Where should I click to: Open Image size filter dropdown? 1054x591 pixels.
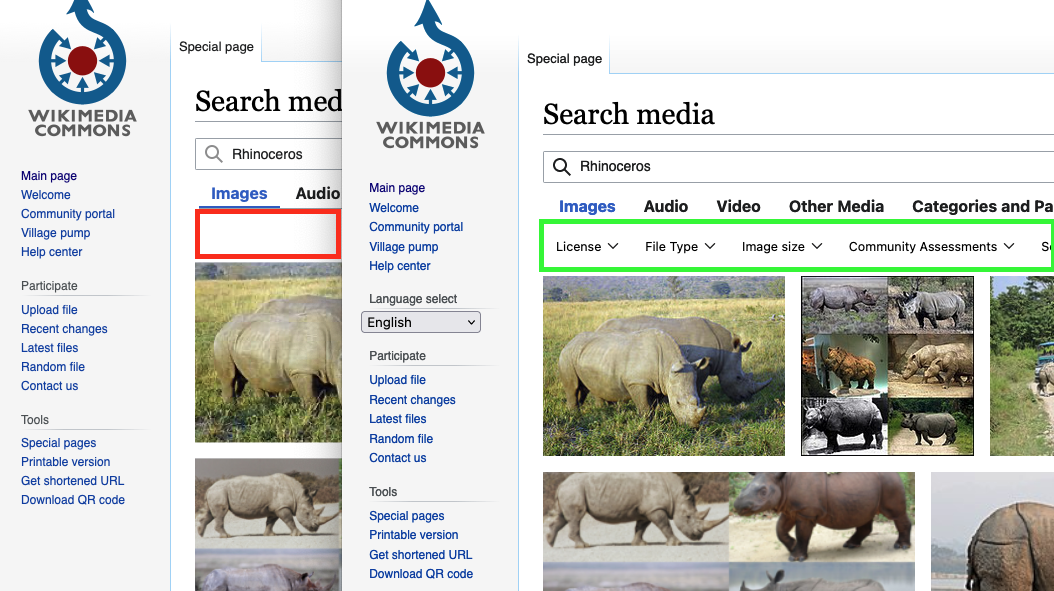click(x=782, y=247)
